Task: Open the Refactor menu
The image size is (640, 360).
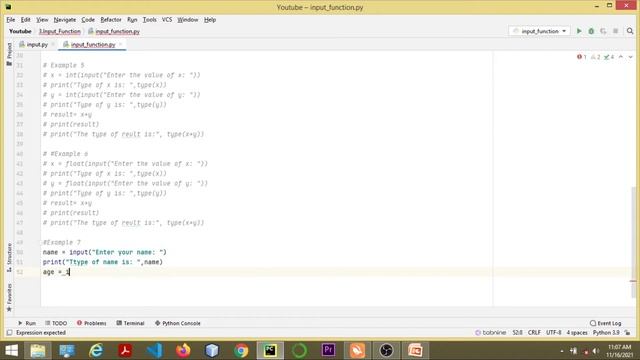Action: coord(111,20)
